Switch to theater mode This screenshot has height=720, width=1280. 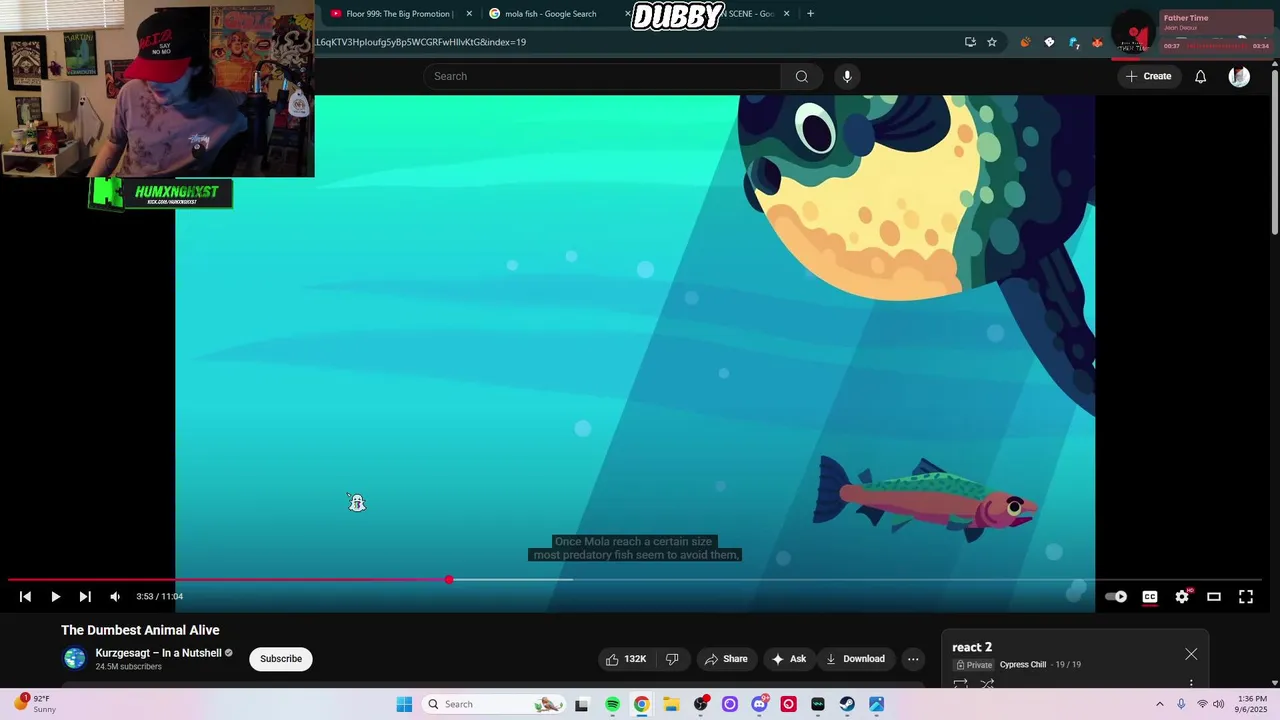1214,597
